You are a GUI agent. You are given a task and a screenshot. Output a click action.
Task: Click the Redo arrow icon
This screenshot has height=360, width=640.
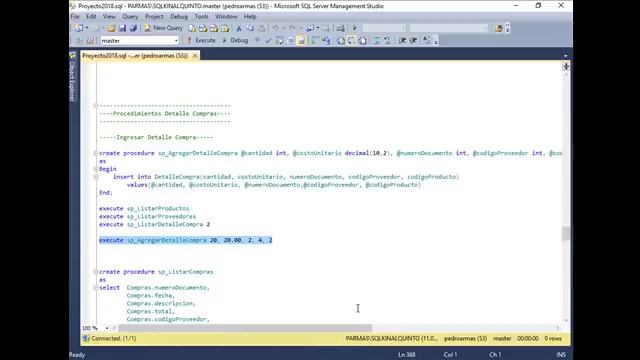292,28
